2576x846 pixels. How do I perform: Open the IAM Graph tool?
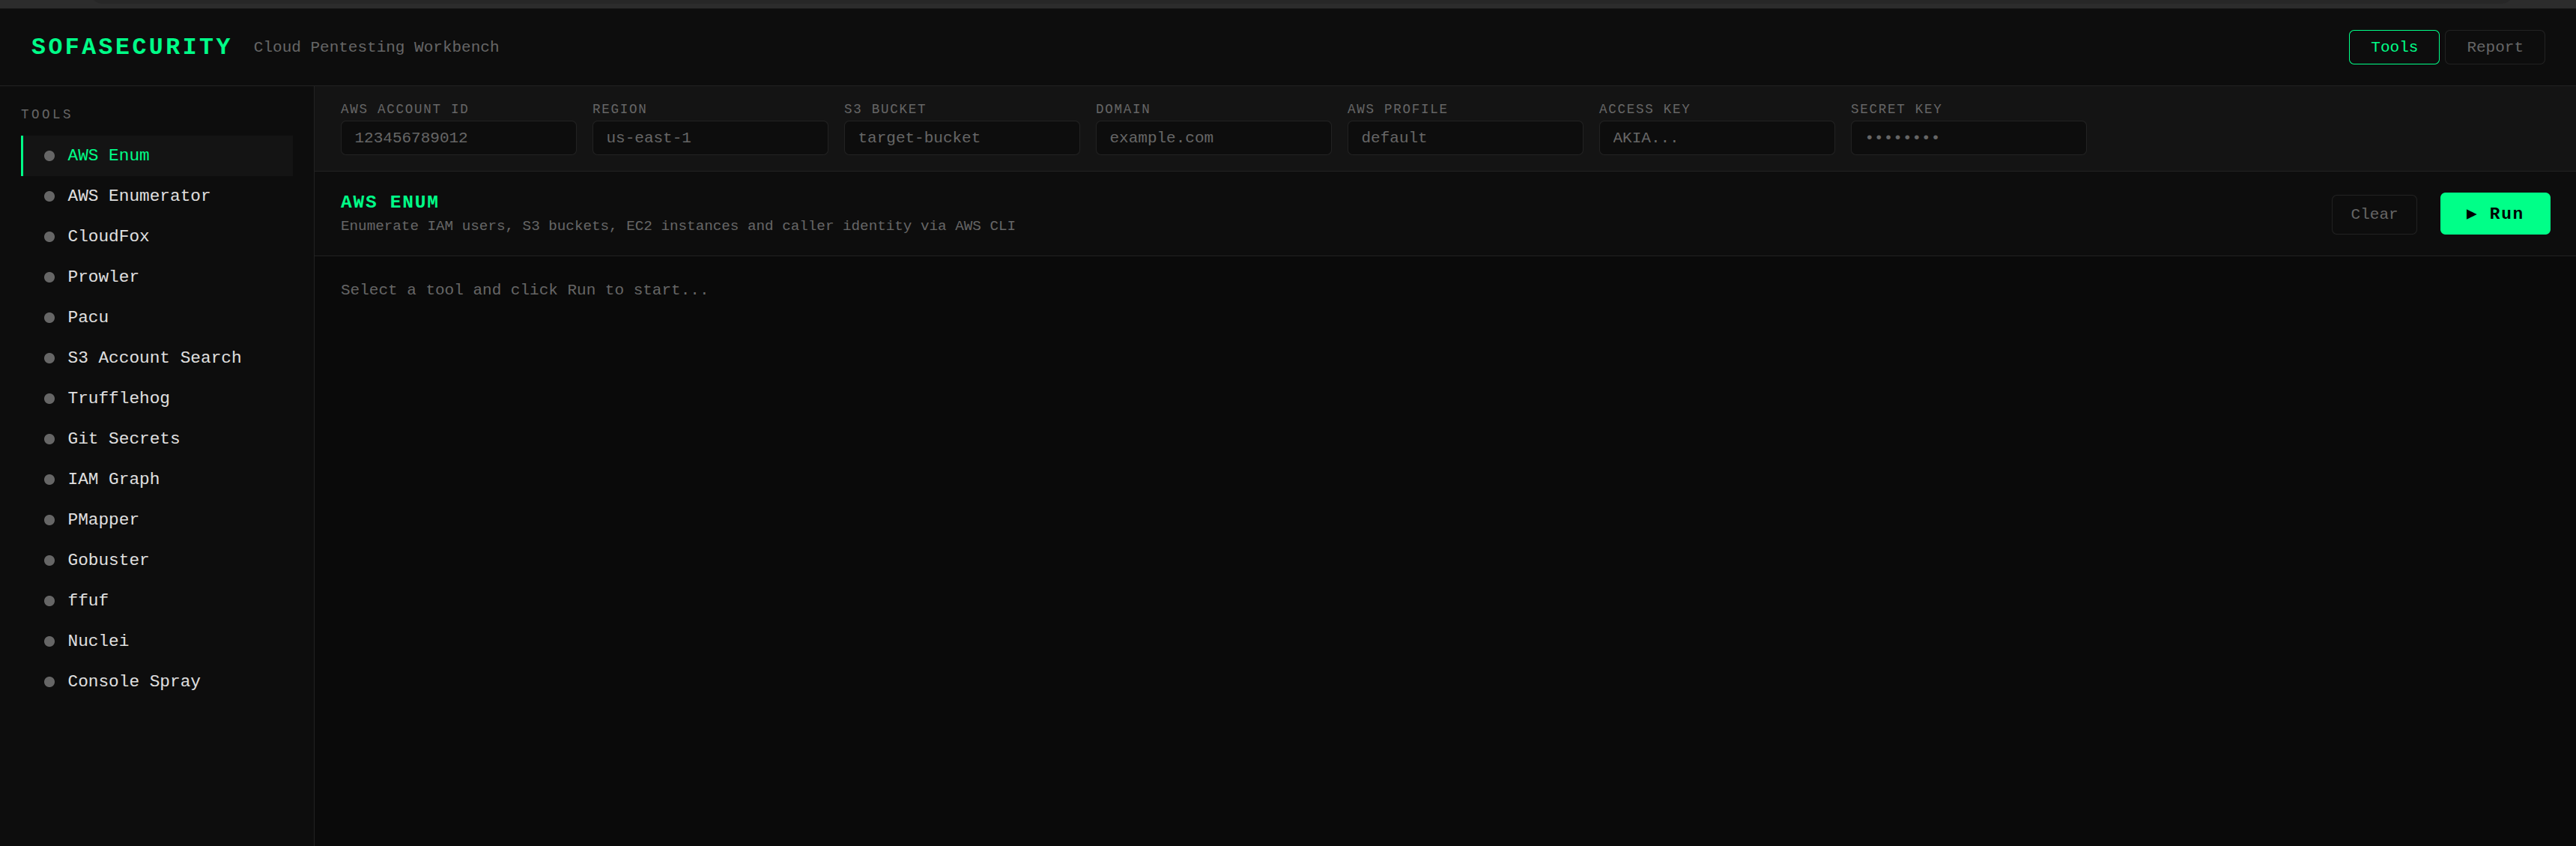tap(113, 478)
